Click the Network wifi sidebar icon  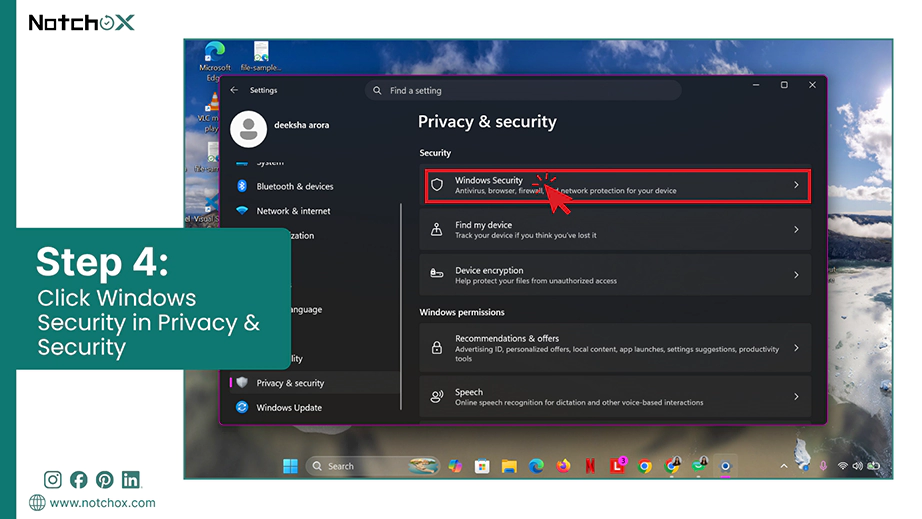point(242,210)
